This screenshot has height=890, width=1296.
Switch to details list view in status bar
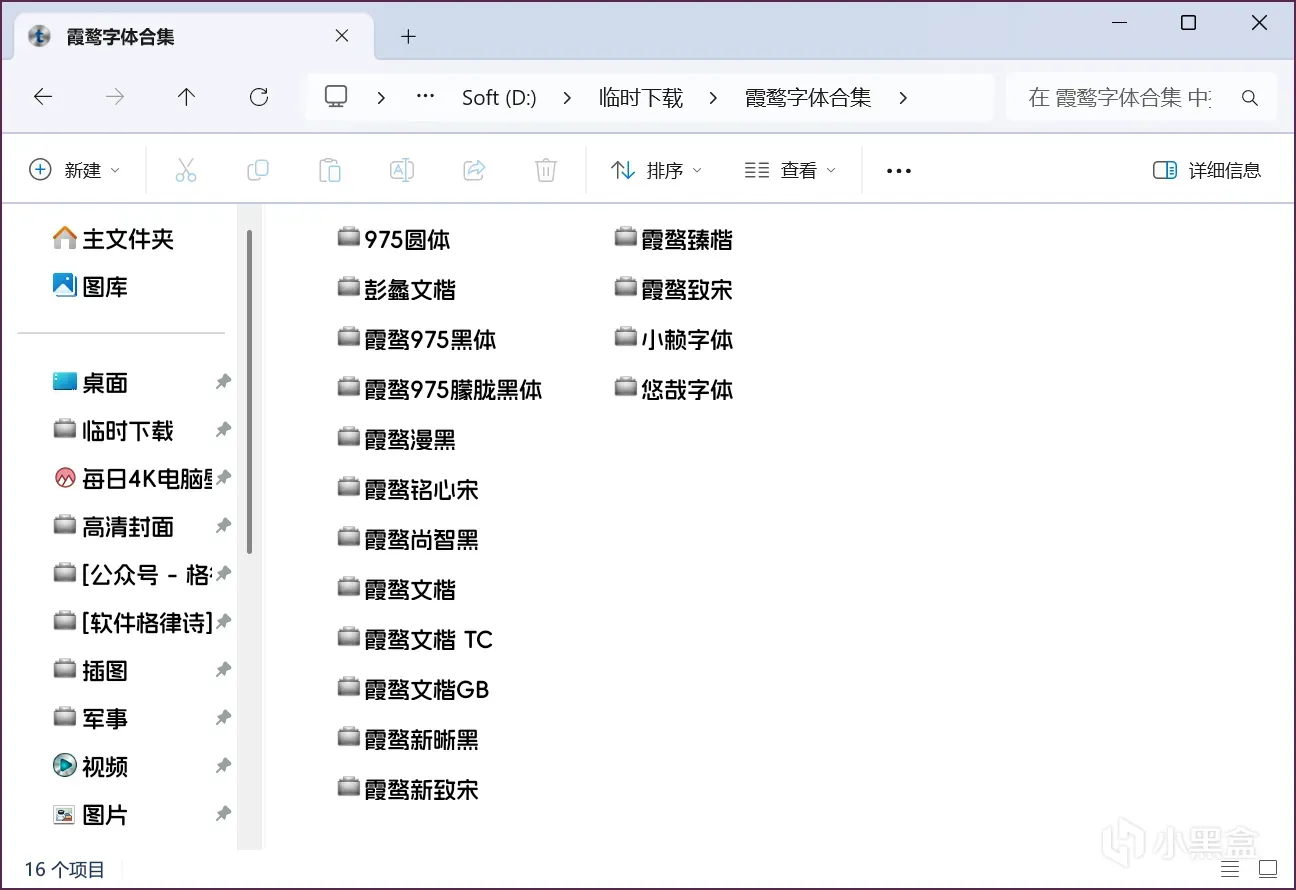pos(1230,869)
